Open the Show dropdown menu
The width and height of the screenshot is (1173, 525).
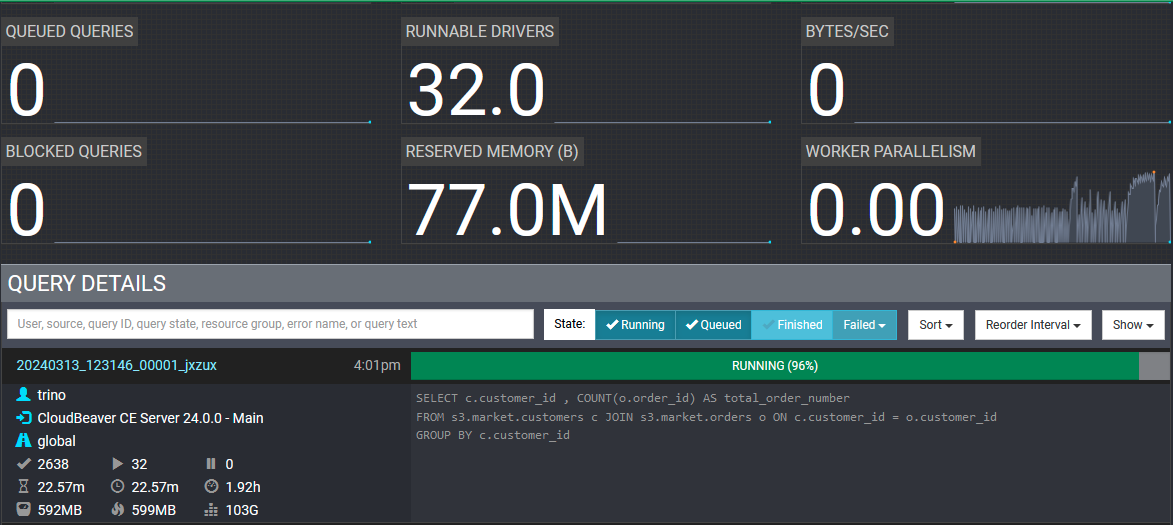point(1133,325)
